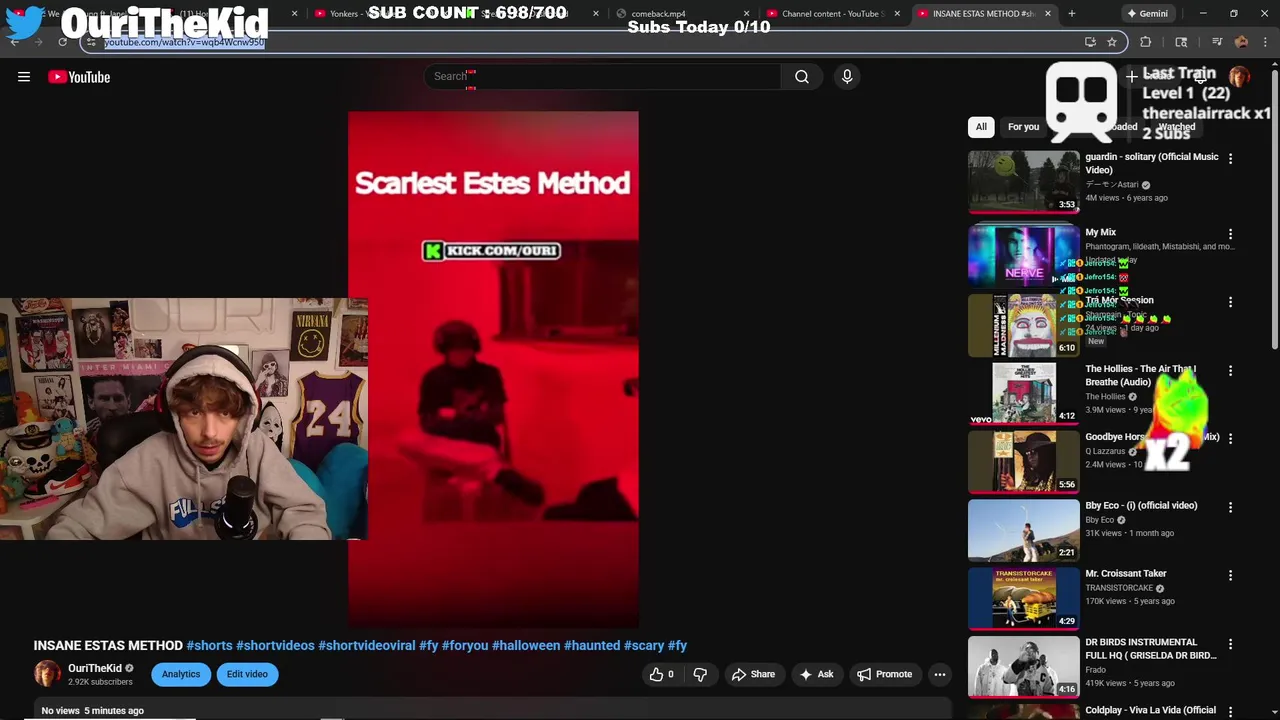Open options for My Mix
This screenshot has height=720, width=1280.
(x=1231, y=234)
